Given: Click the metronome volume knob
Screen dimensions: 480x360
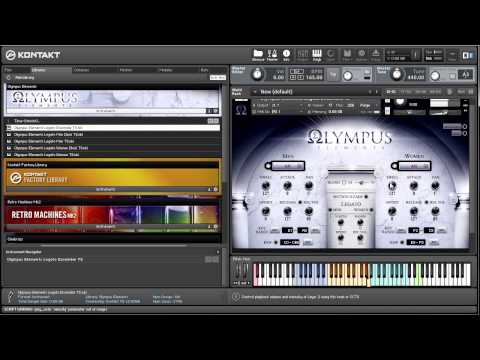Looking at the screenshot, I should pyautogui.click(x=348, y=76).
